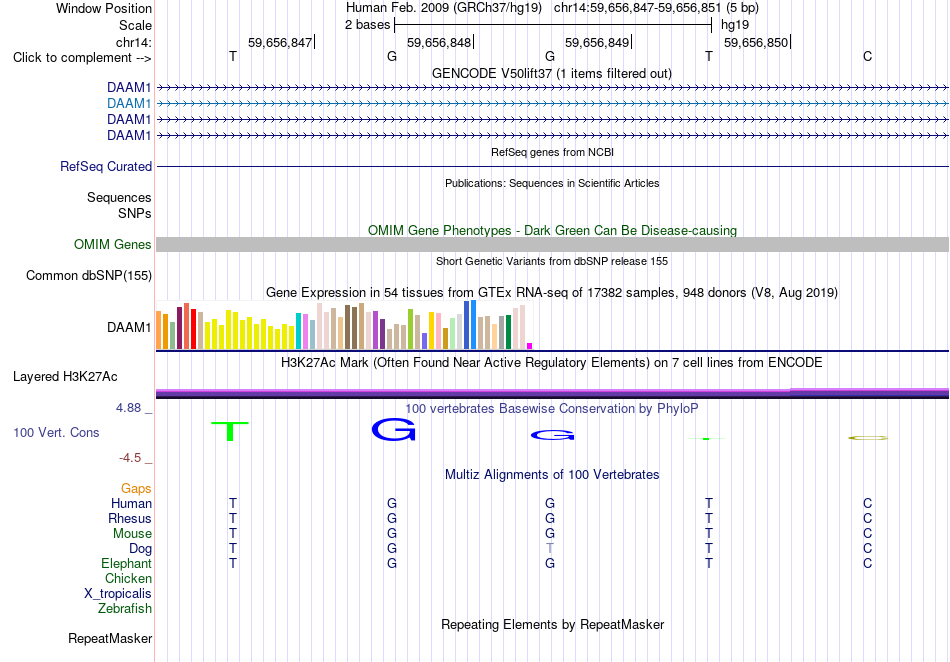Click the OMIM Genes label
The width and height of the screenshot is (950, 662).
(x=112, y=245)
